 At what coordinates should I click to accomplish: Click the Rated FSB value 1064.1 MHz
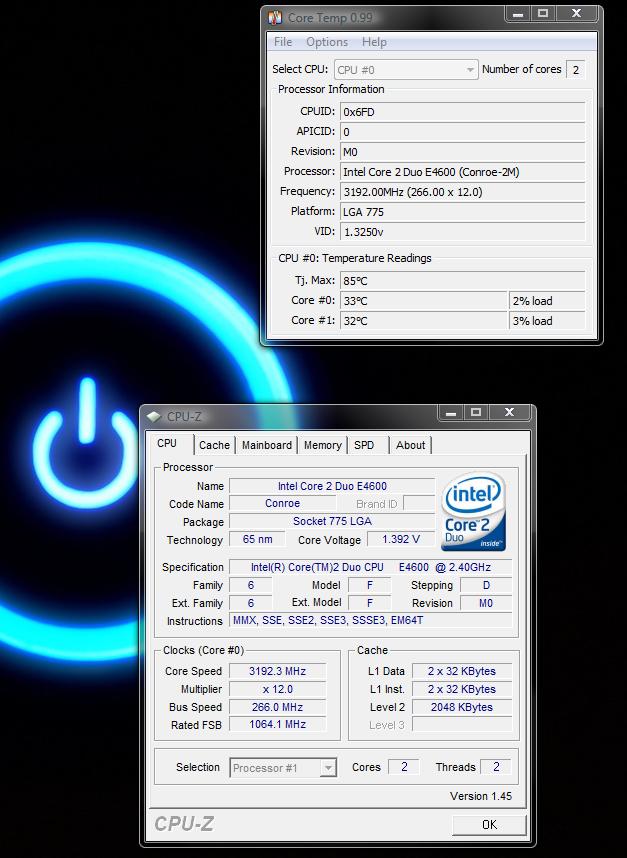click(x=277, y=724)
